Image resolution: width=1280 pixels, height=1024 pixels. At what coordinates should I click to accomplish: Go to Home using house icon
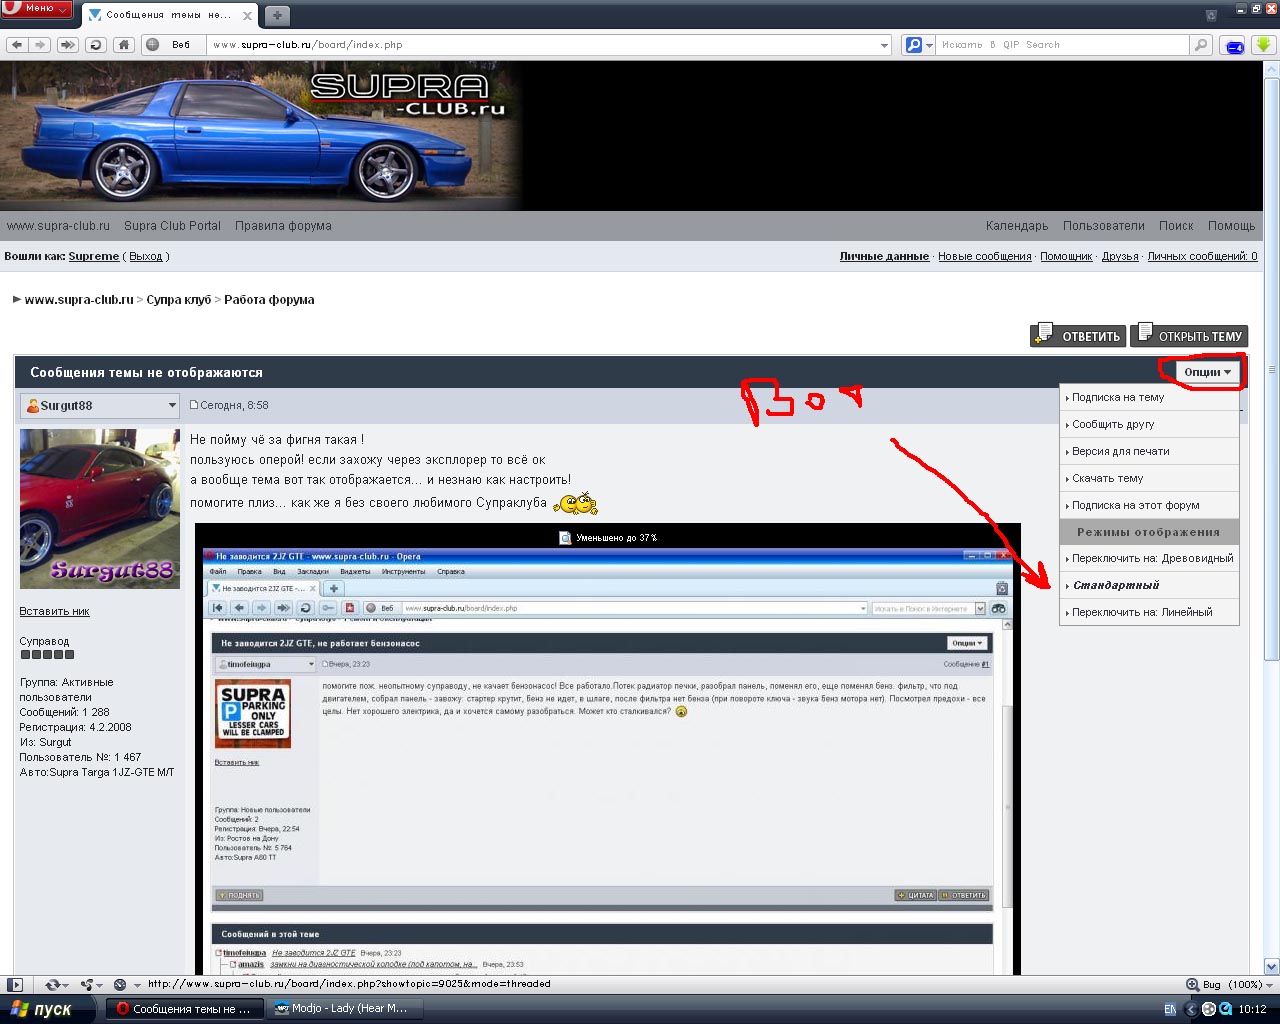pyautogui.click(x=124, y=45)
